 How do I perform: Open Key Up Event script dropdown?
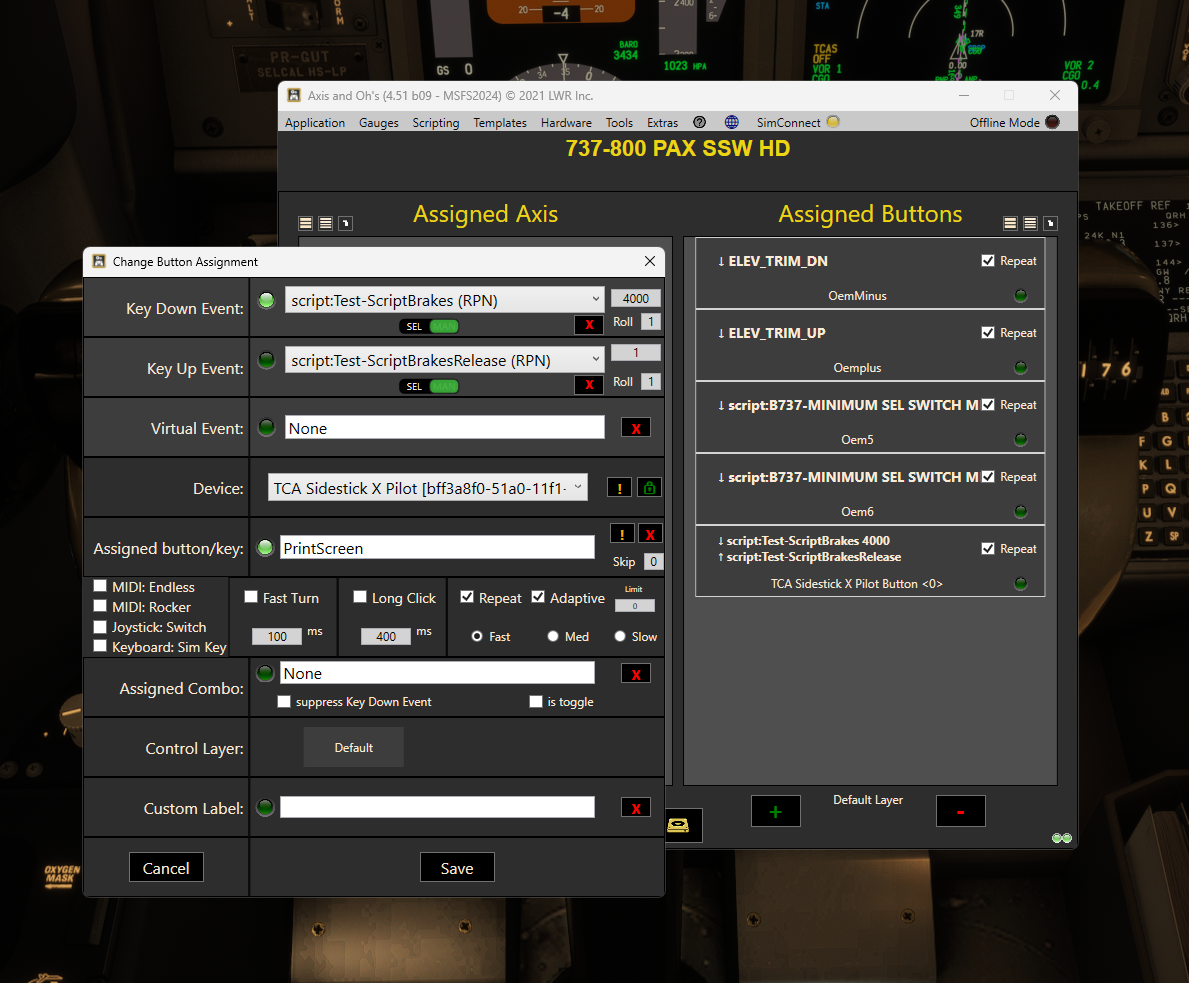pyautogui.click(x=444, y=360)
